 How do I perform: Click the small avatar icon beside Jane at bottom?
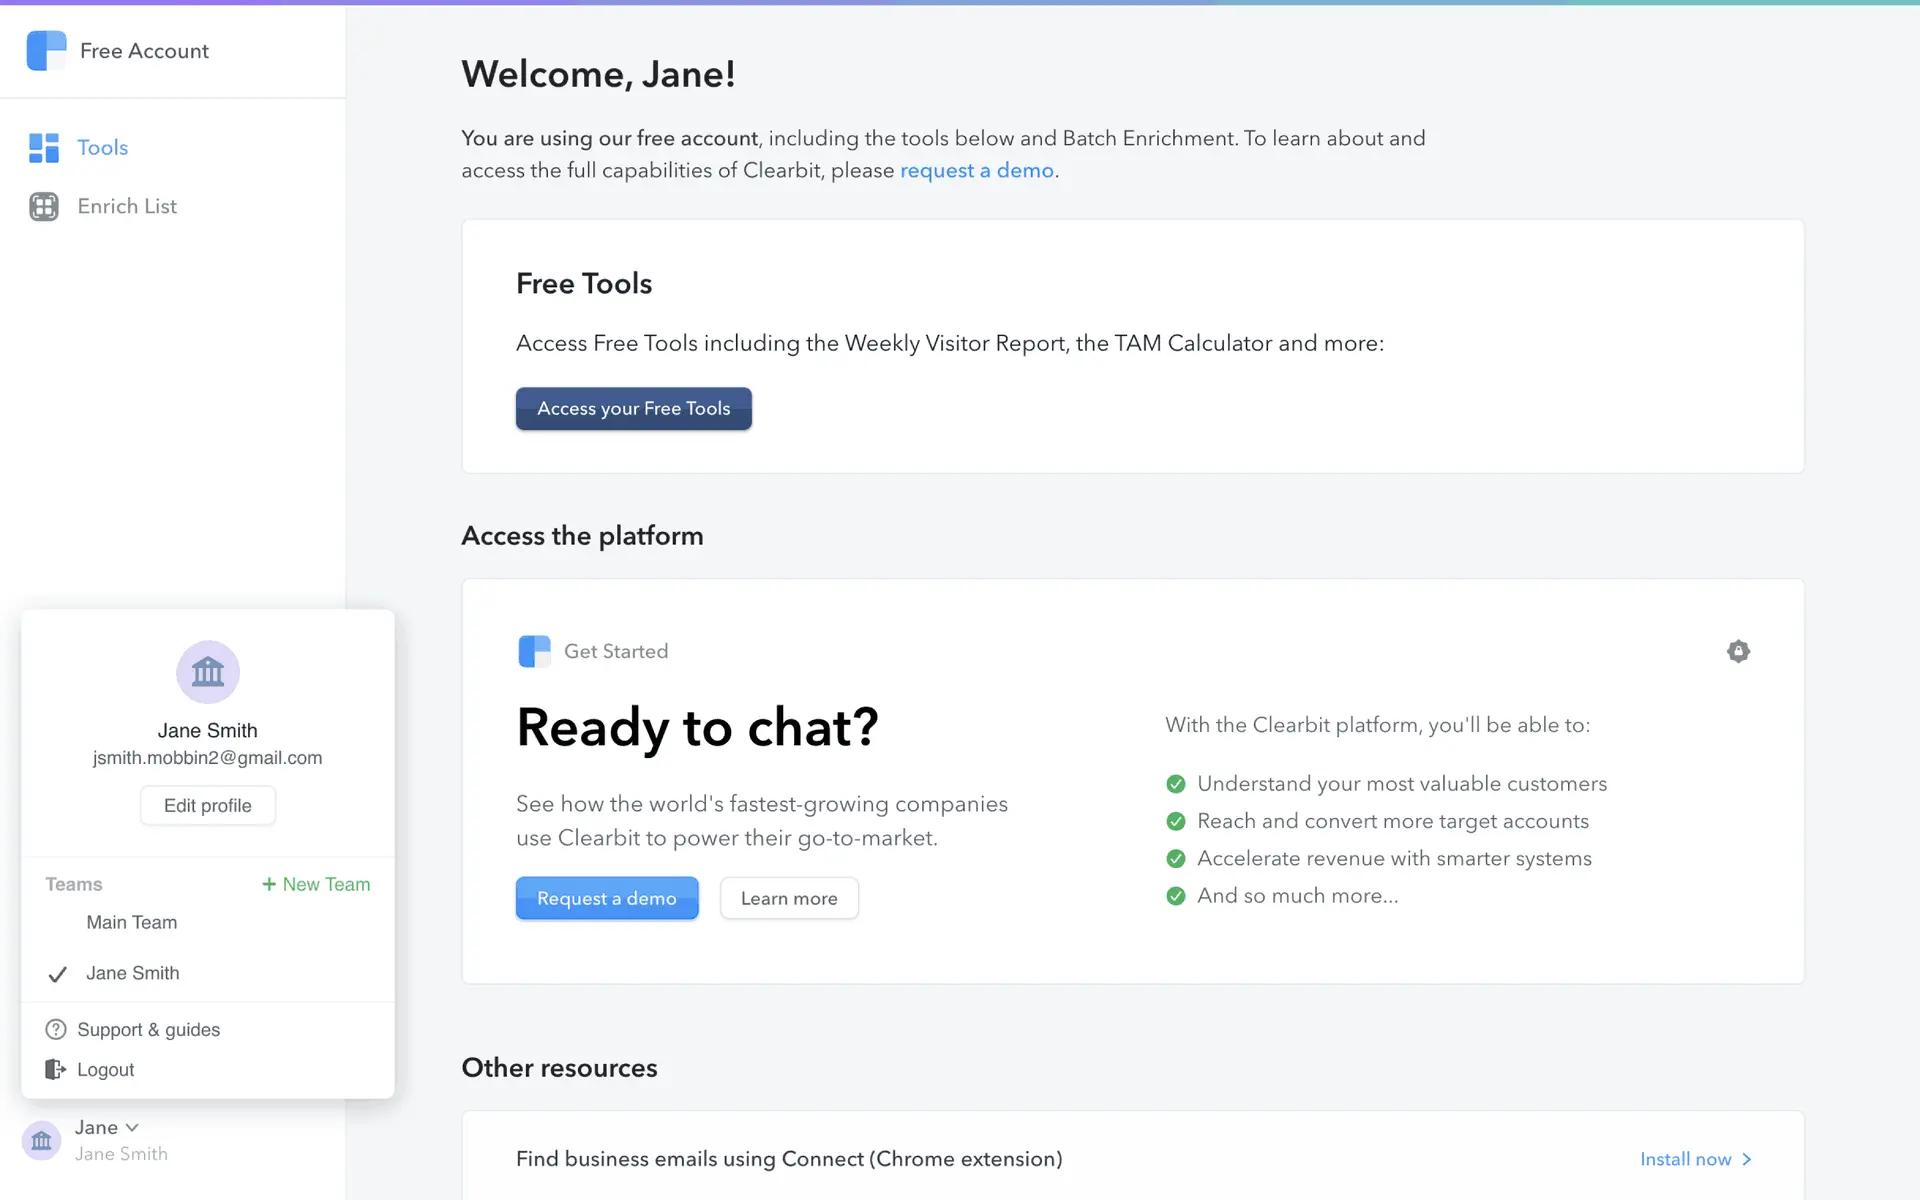tap(42, 1140)
